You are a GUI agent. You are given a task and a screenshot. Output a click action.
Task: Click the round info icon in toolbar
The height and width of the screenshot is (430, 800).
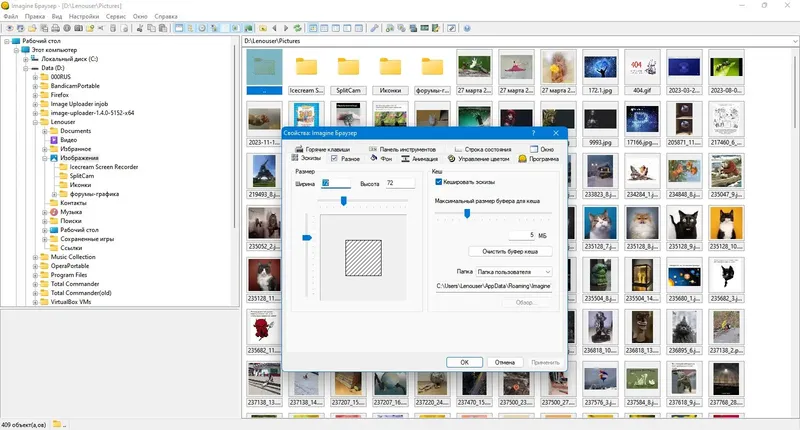67,28
